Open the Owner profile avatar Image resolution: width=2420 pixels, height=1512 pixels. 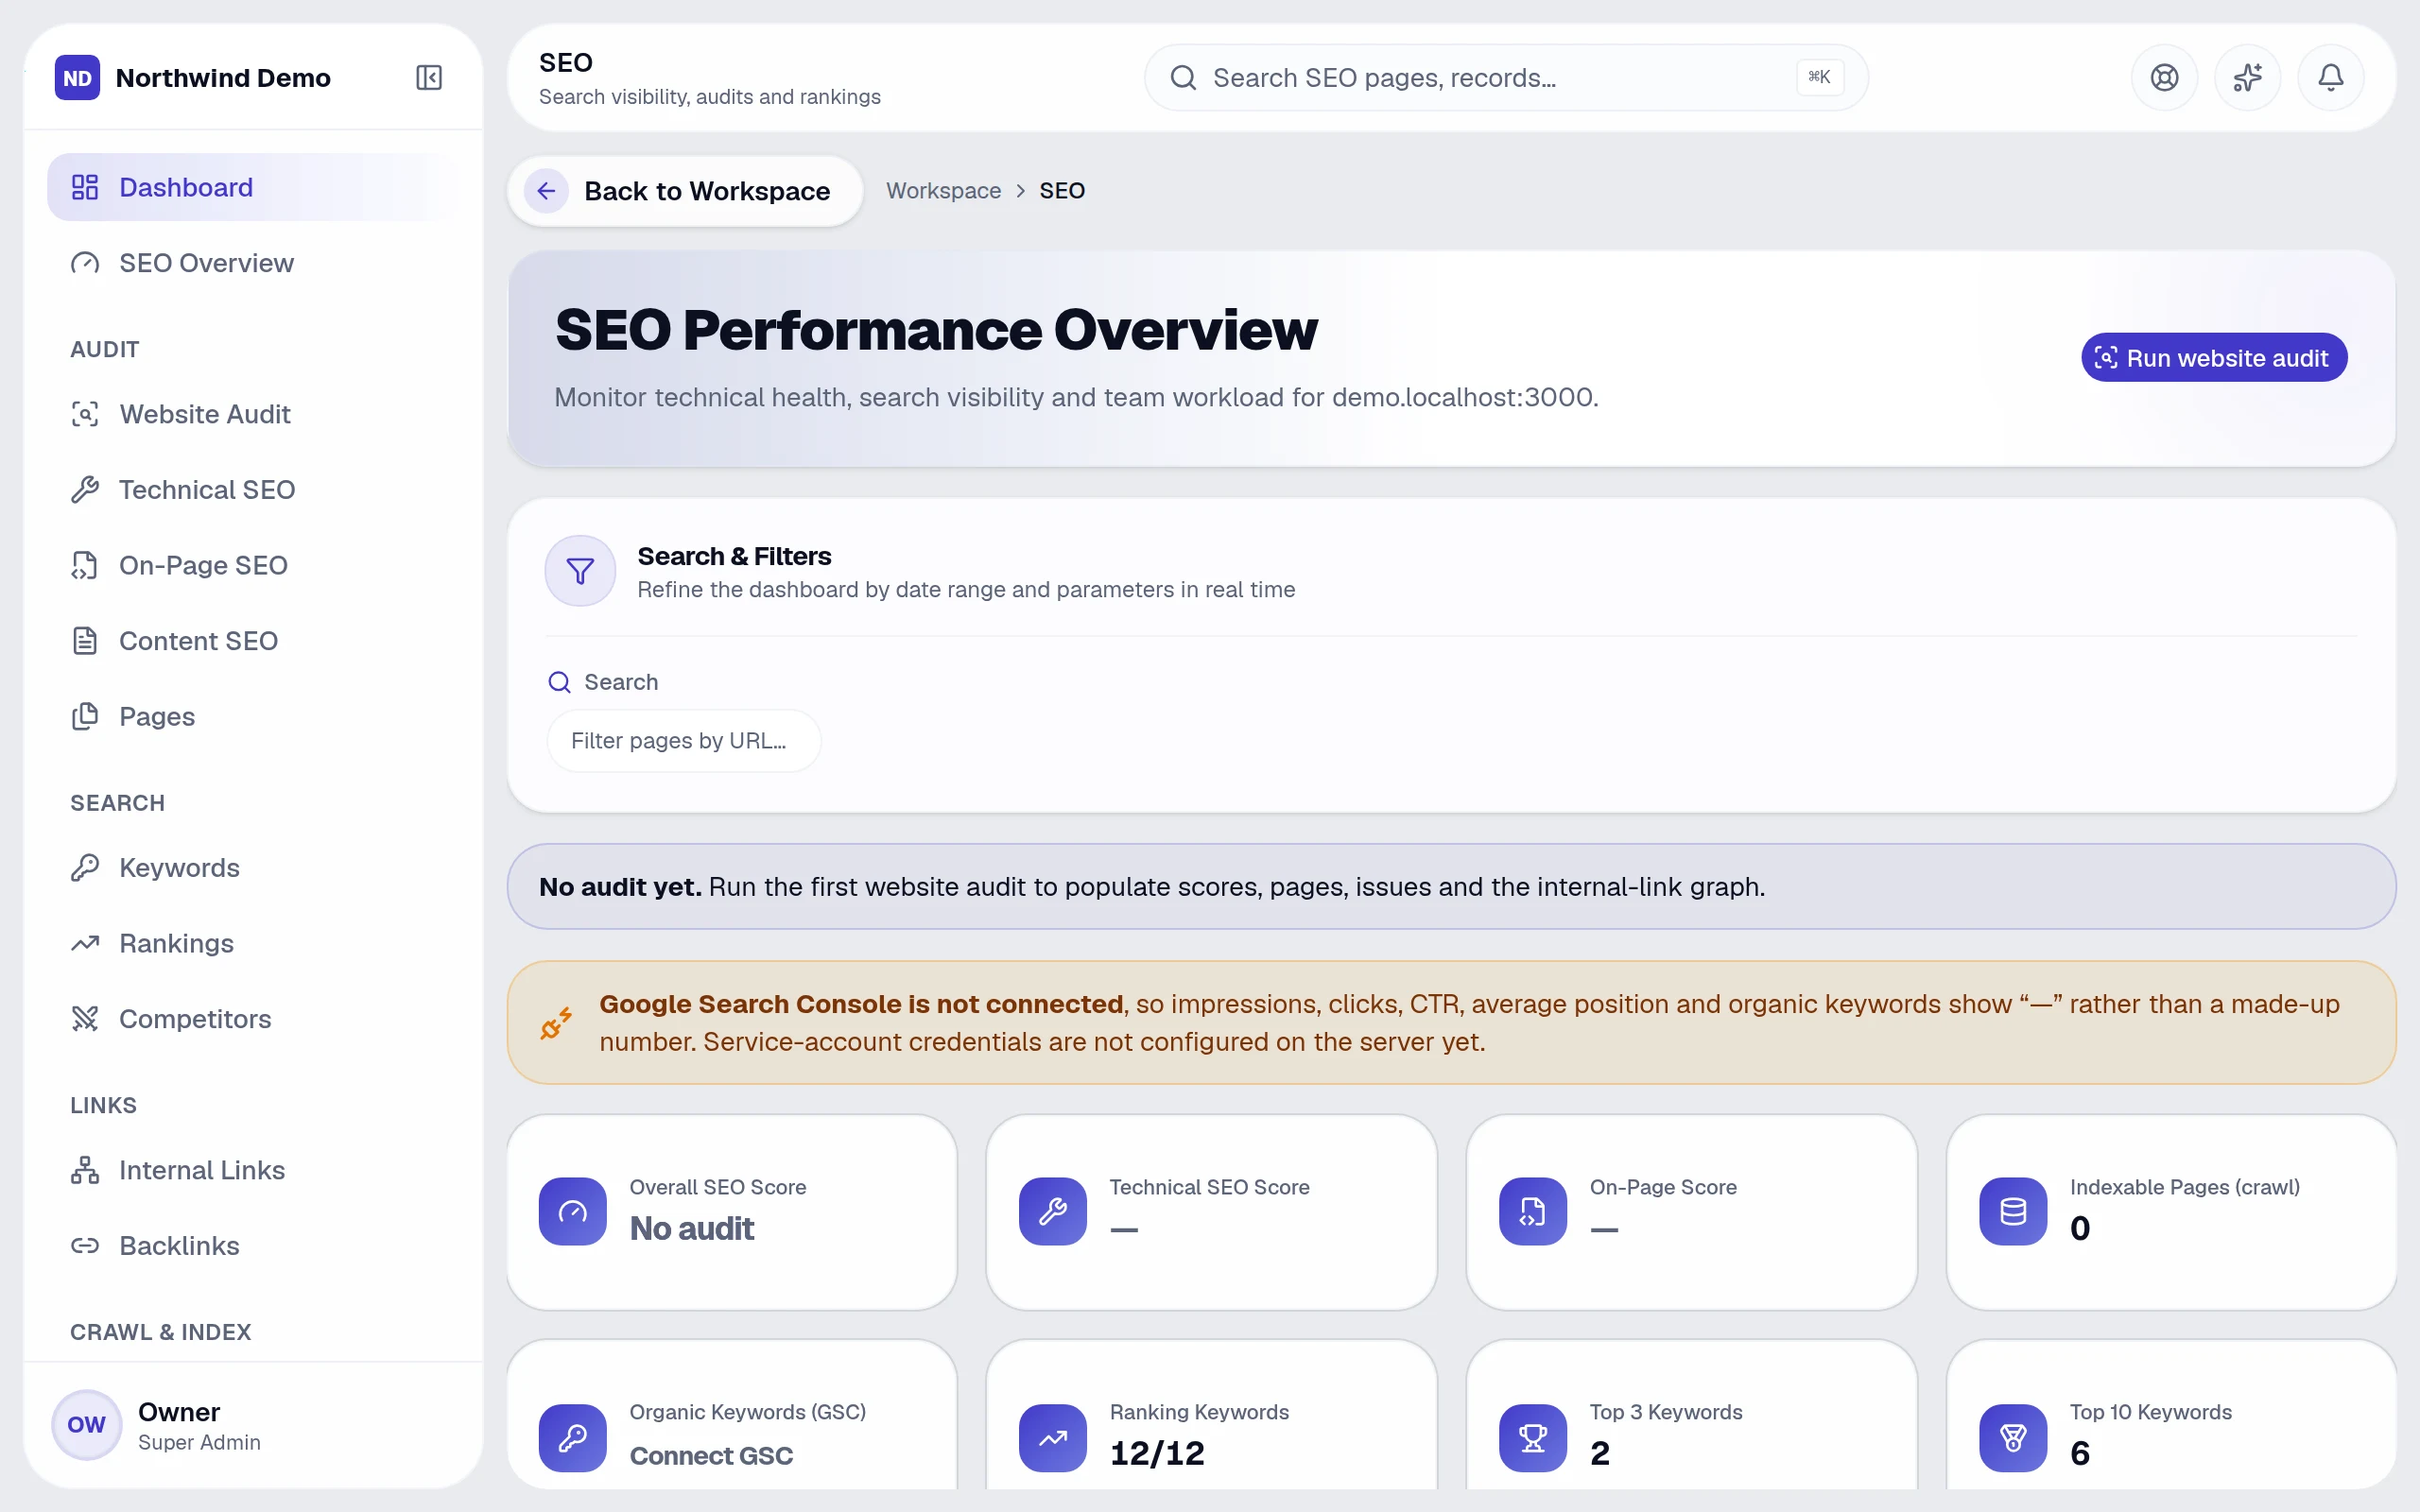click(86, 1425)
